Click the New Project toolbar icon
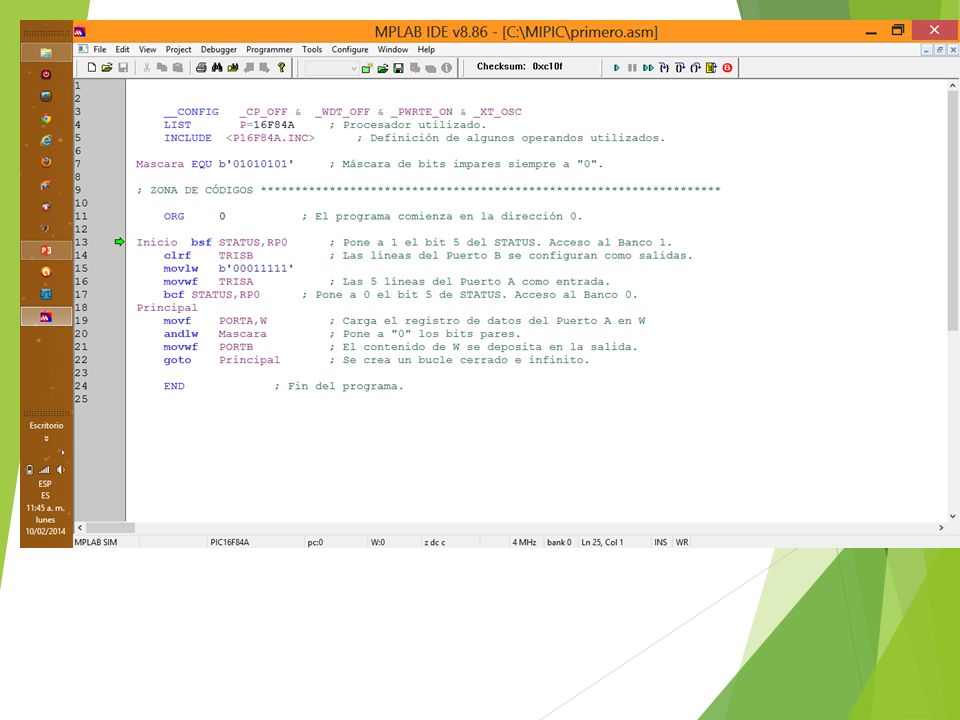This screenshot has height=720, width=960. (367, 68)
